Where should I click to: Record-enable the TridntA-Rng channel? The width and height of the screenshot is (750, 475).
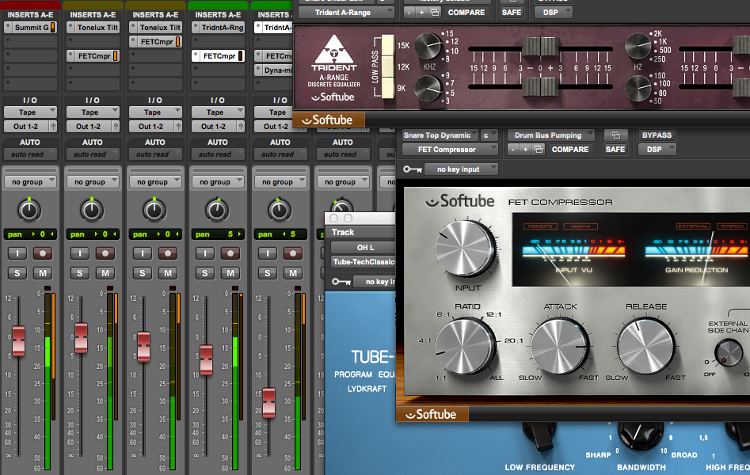(231, 253)
